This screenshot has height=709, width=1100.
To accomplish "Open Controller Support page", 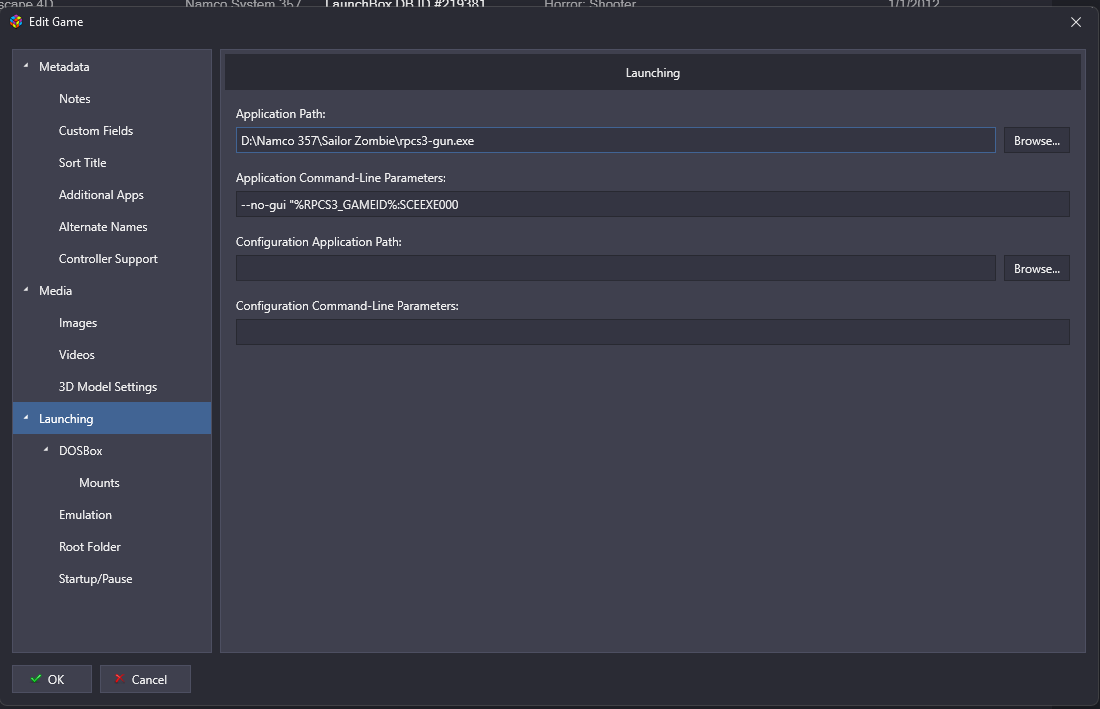I will tap(108, 259).
